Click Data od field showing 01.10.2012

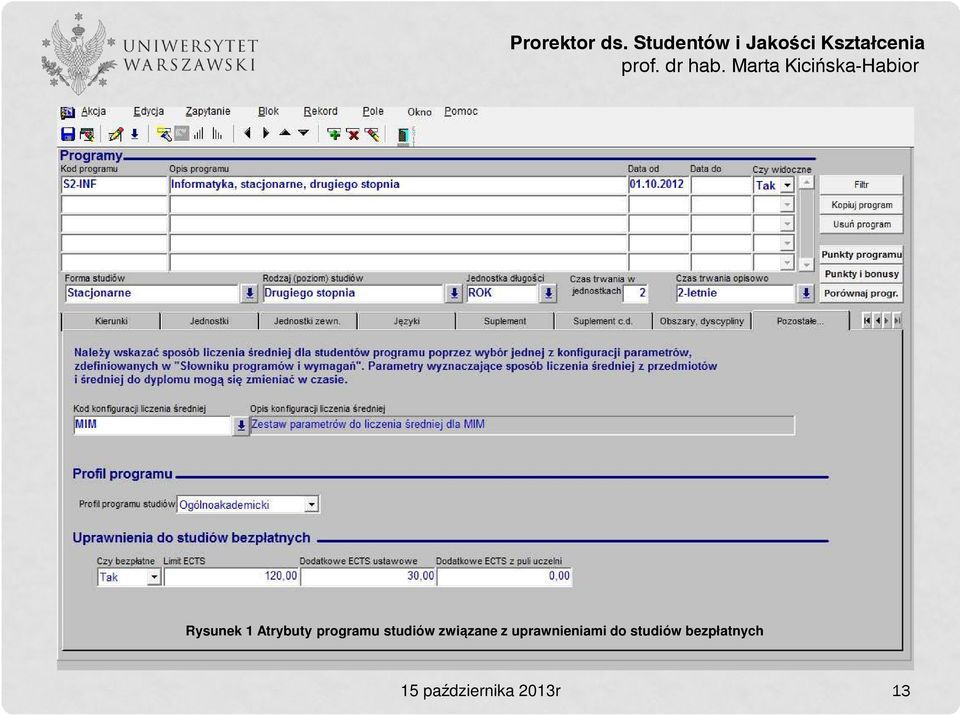click(x=659, y=185)
